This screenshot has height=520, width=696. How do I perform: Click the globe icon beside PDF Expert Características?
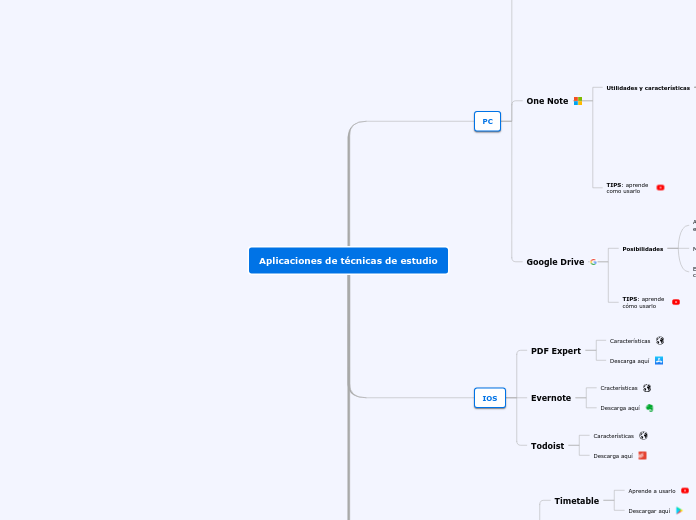tap(660, 341)
